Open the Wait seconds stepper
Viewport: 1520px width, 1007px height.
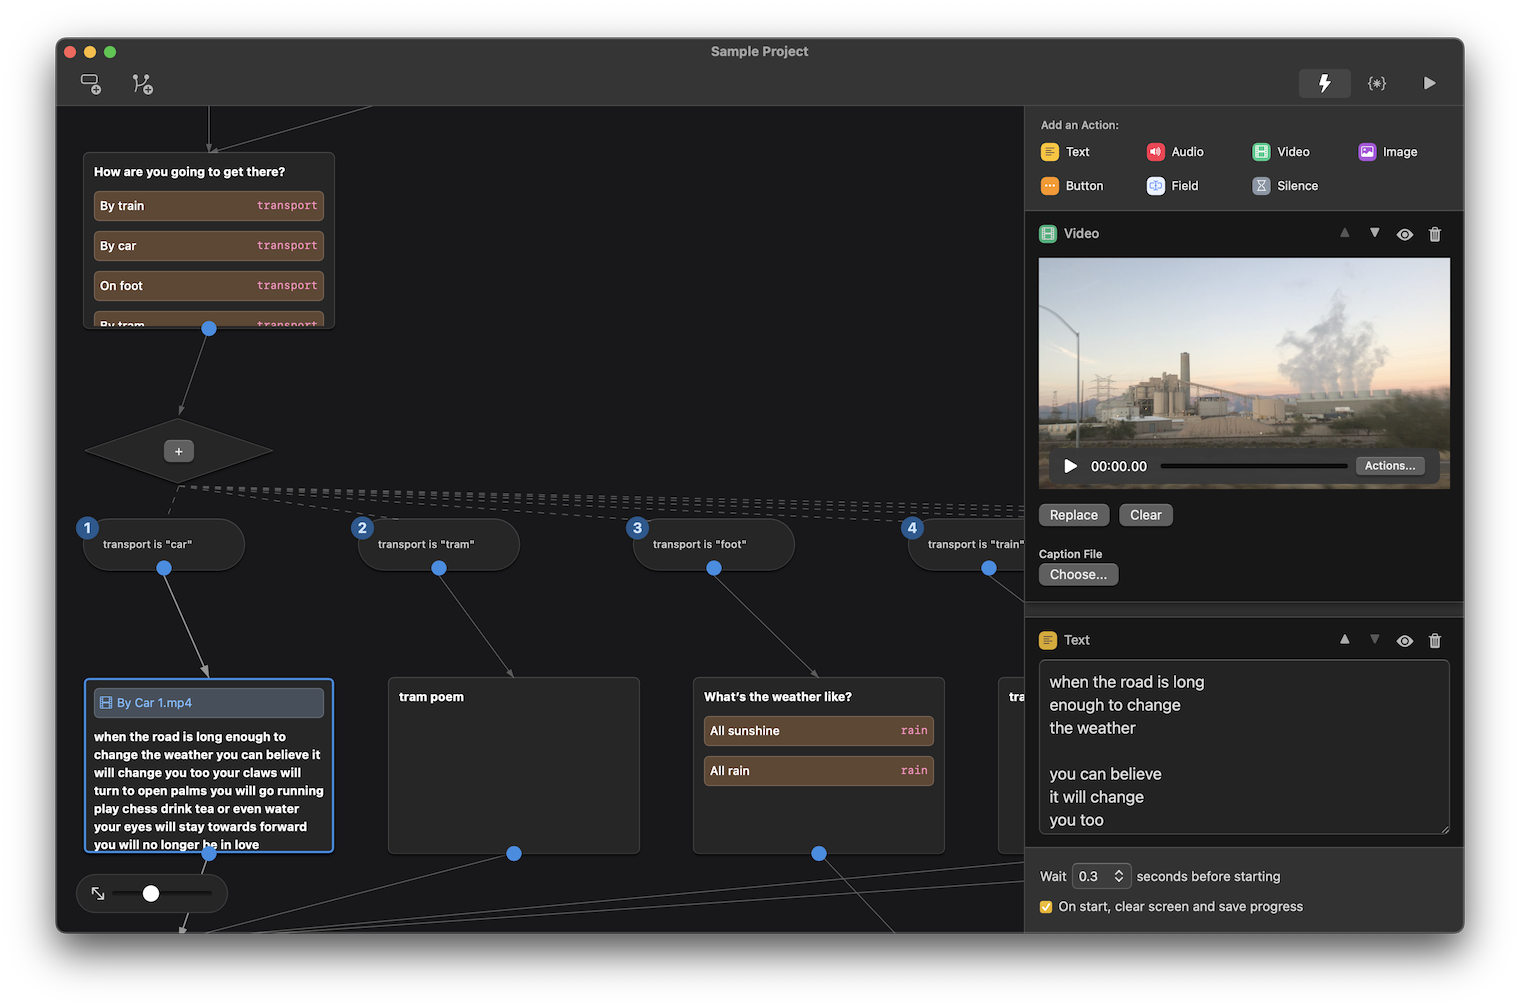(x=1121, y=875)
